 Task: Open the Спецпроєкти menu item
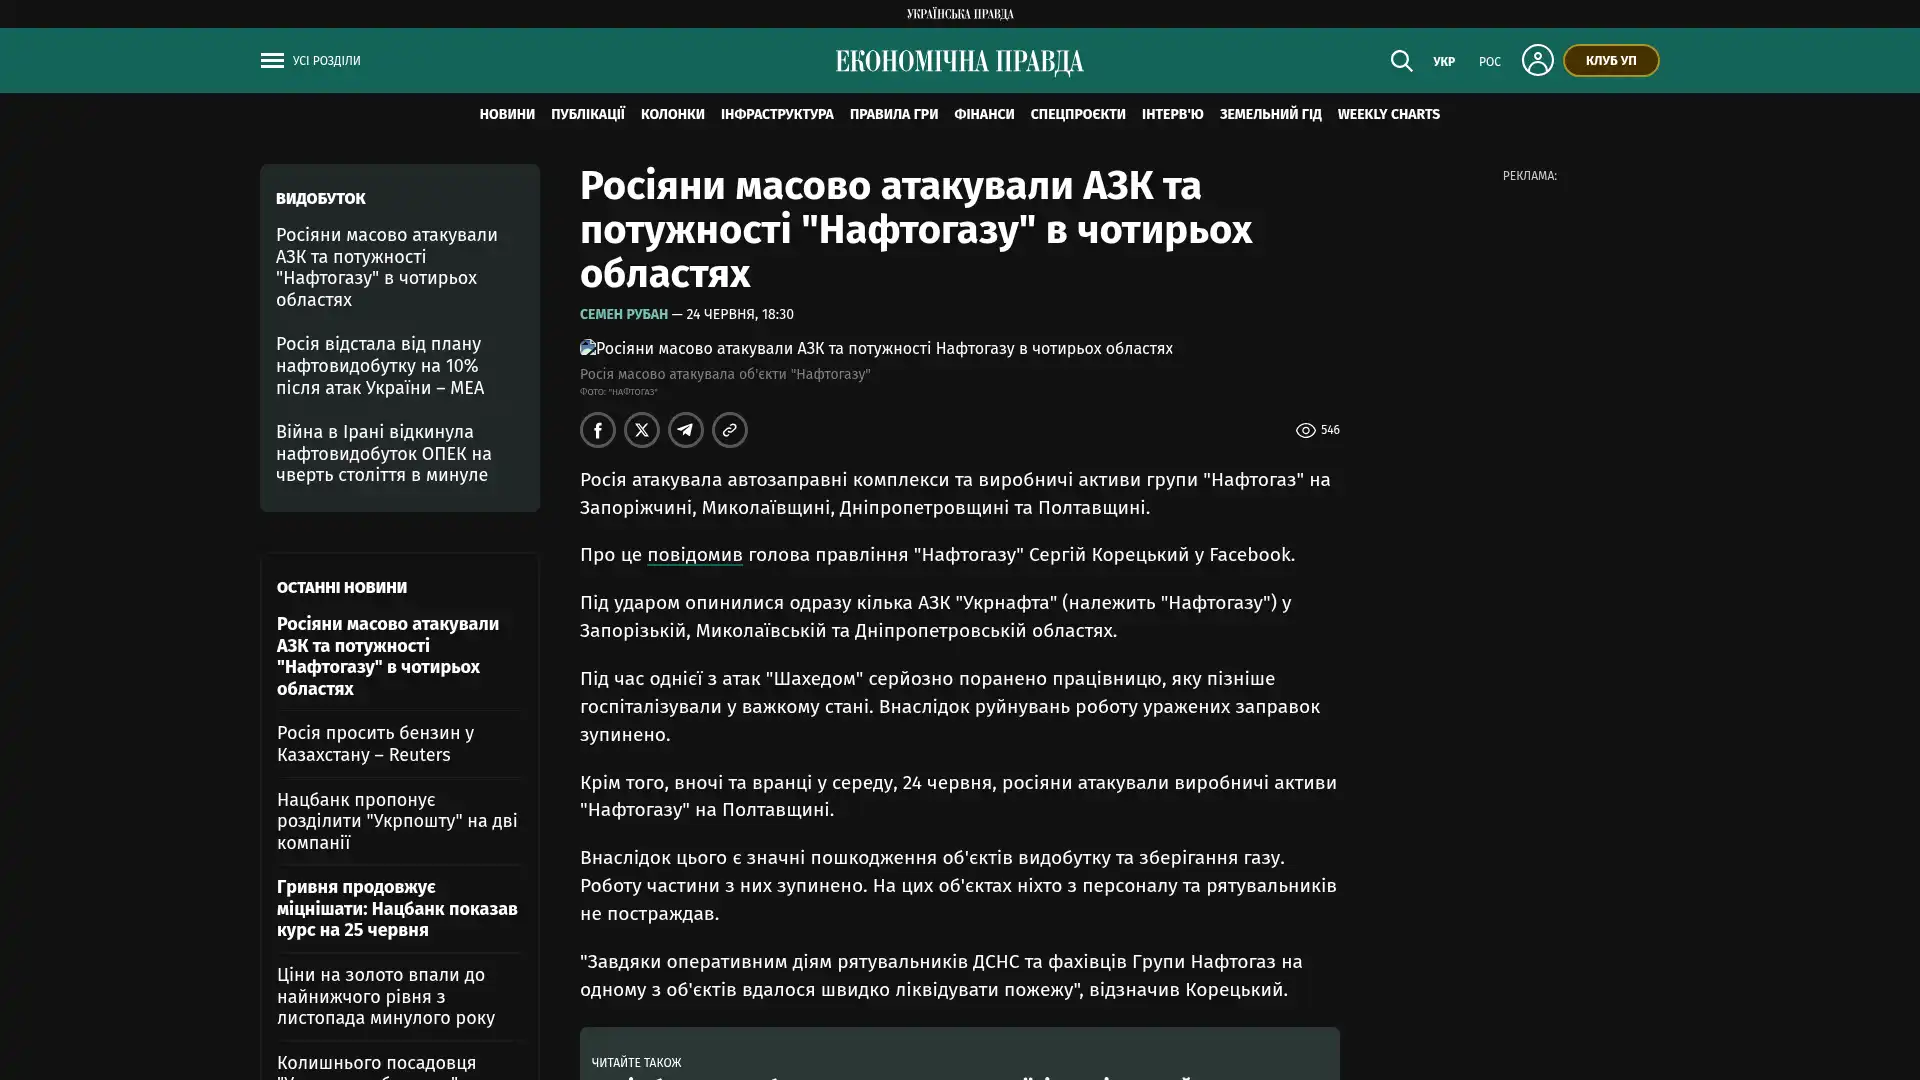pyautogui.click(x=1078, y=115)
